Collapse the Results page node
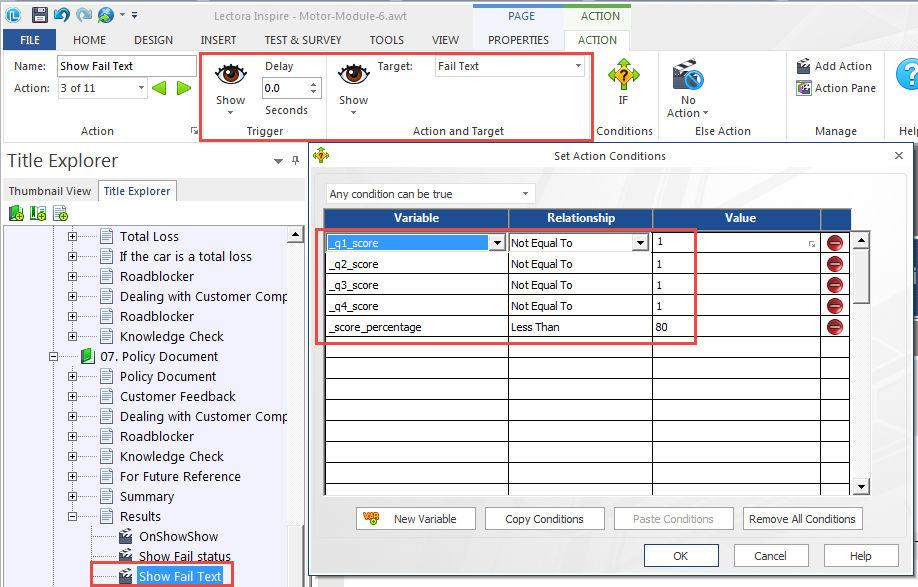Viewport: 918px width, 587px height. click(73, 516)
